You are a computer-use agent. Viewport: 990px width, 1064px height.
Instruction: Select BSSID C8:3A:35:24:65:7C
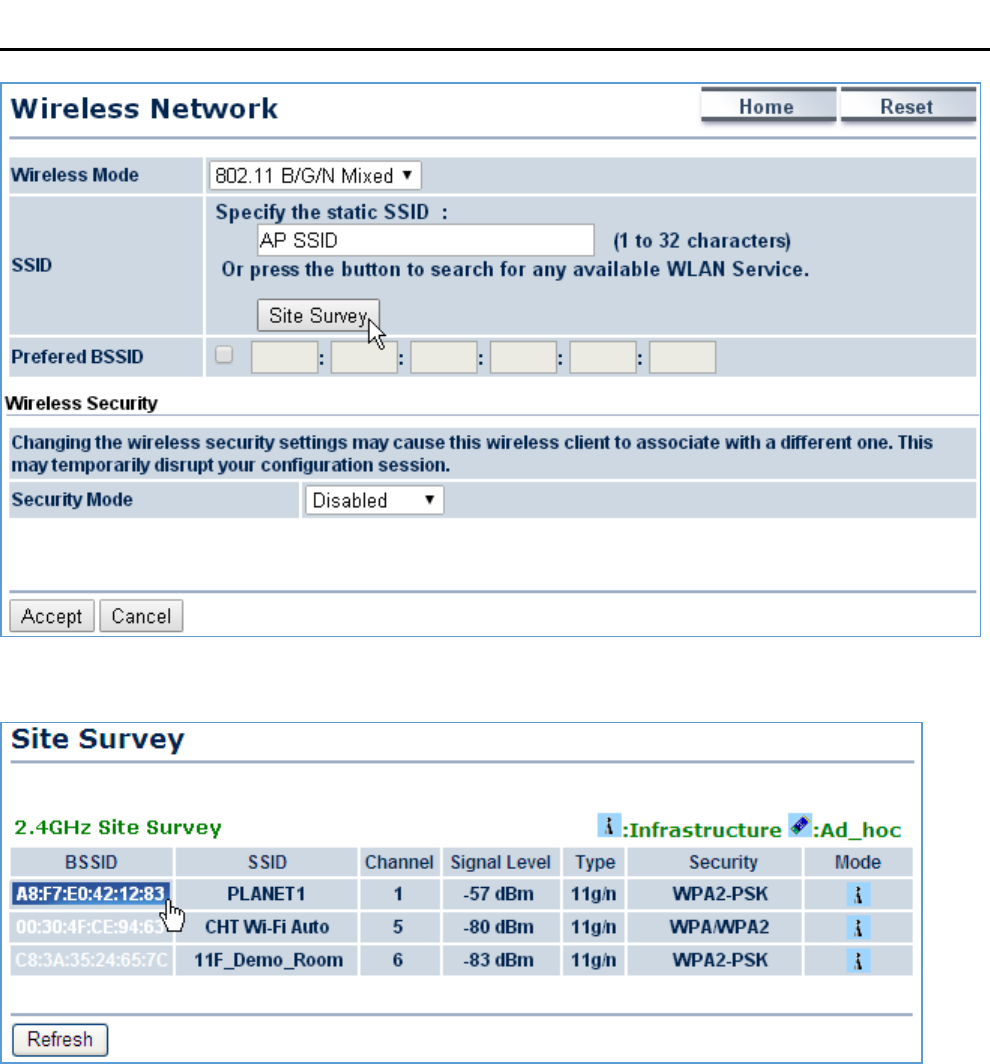(x=90, y=960)
